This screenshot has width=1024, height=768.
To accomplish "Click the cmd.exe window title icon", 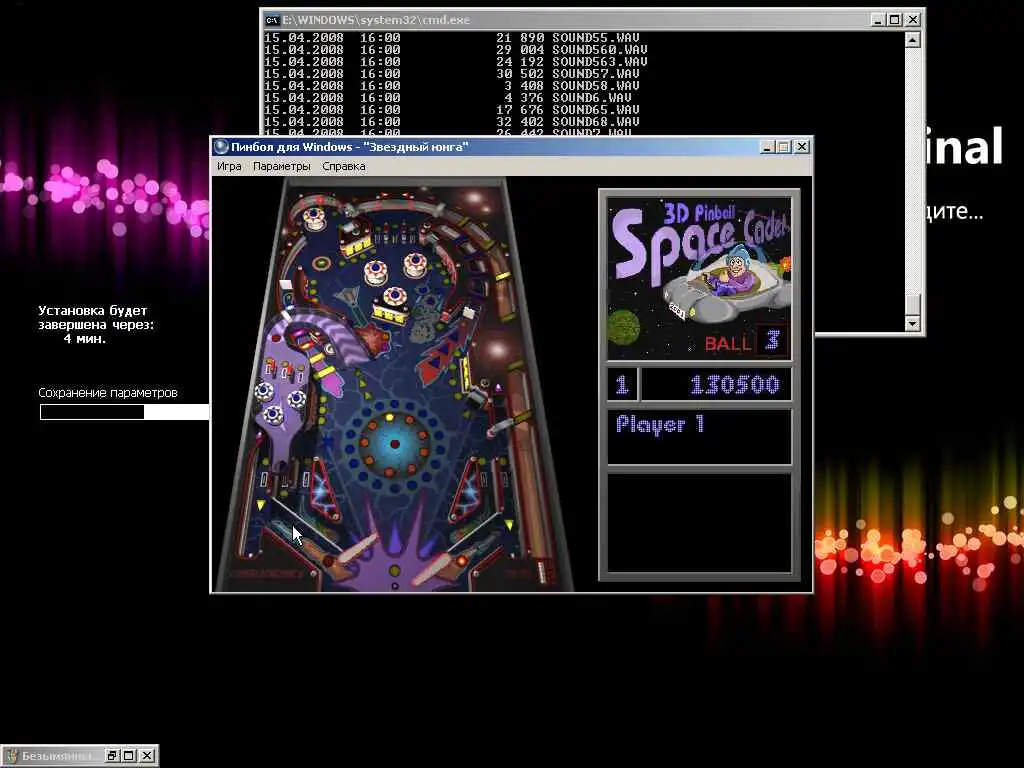I will [x=272, y=20].
